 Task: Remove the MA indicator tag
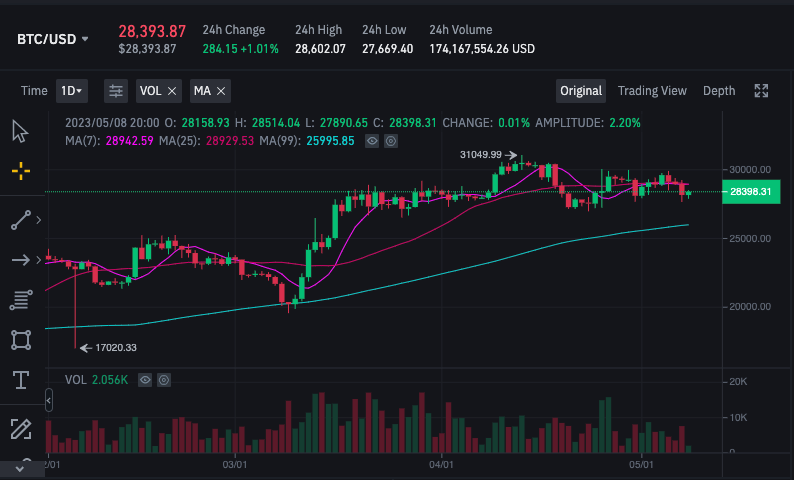[221, 91]
